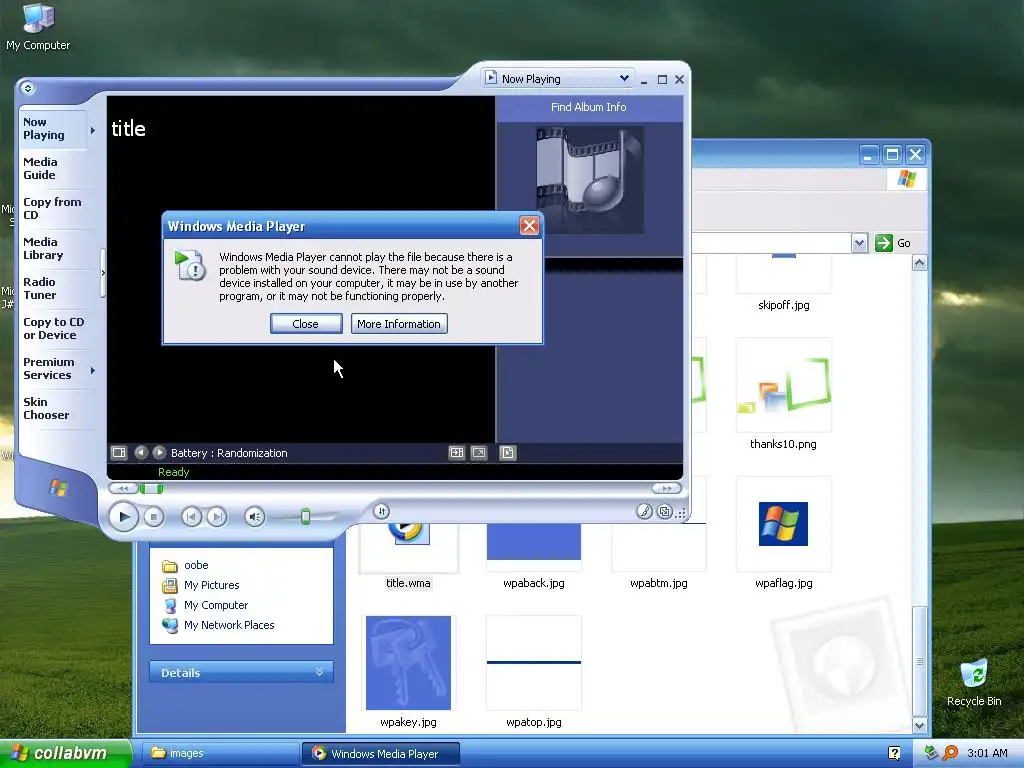Open the Media Library tab
This screenshot has width=1024, height=768.
coord(43,249)
